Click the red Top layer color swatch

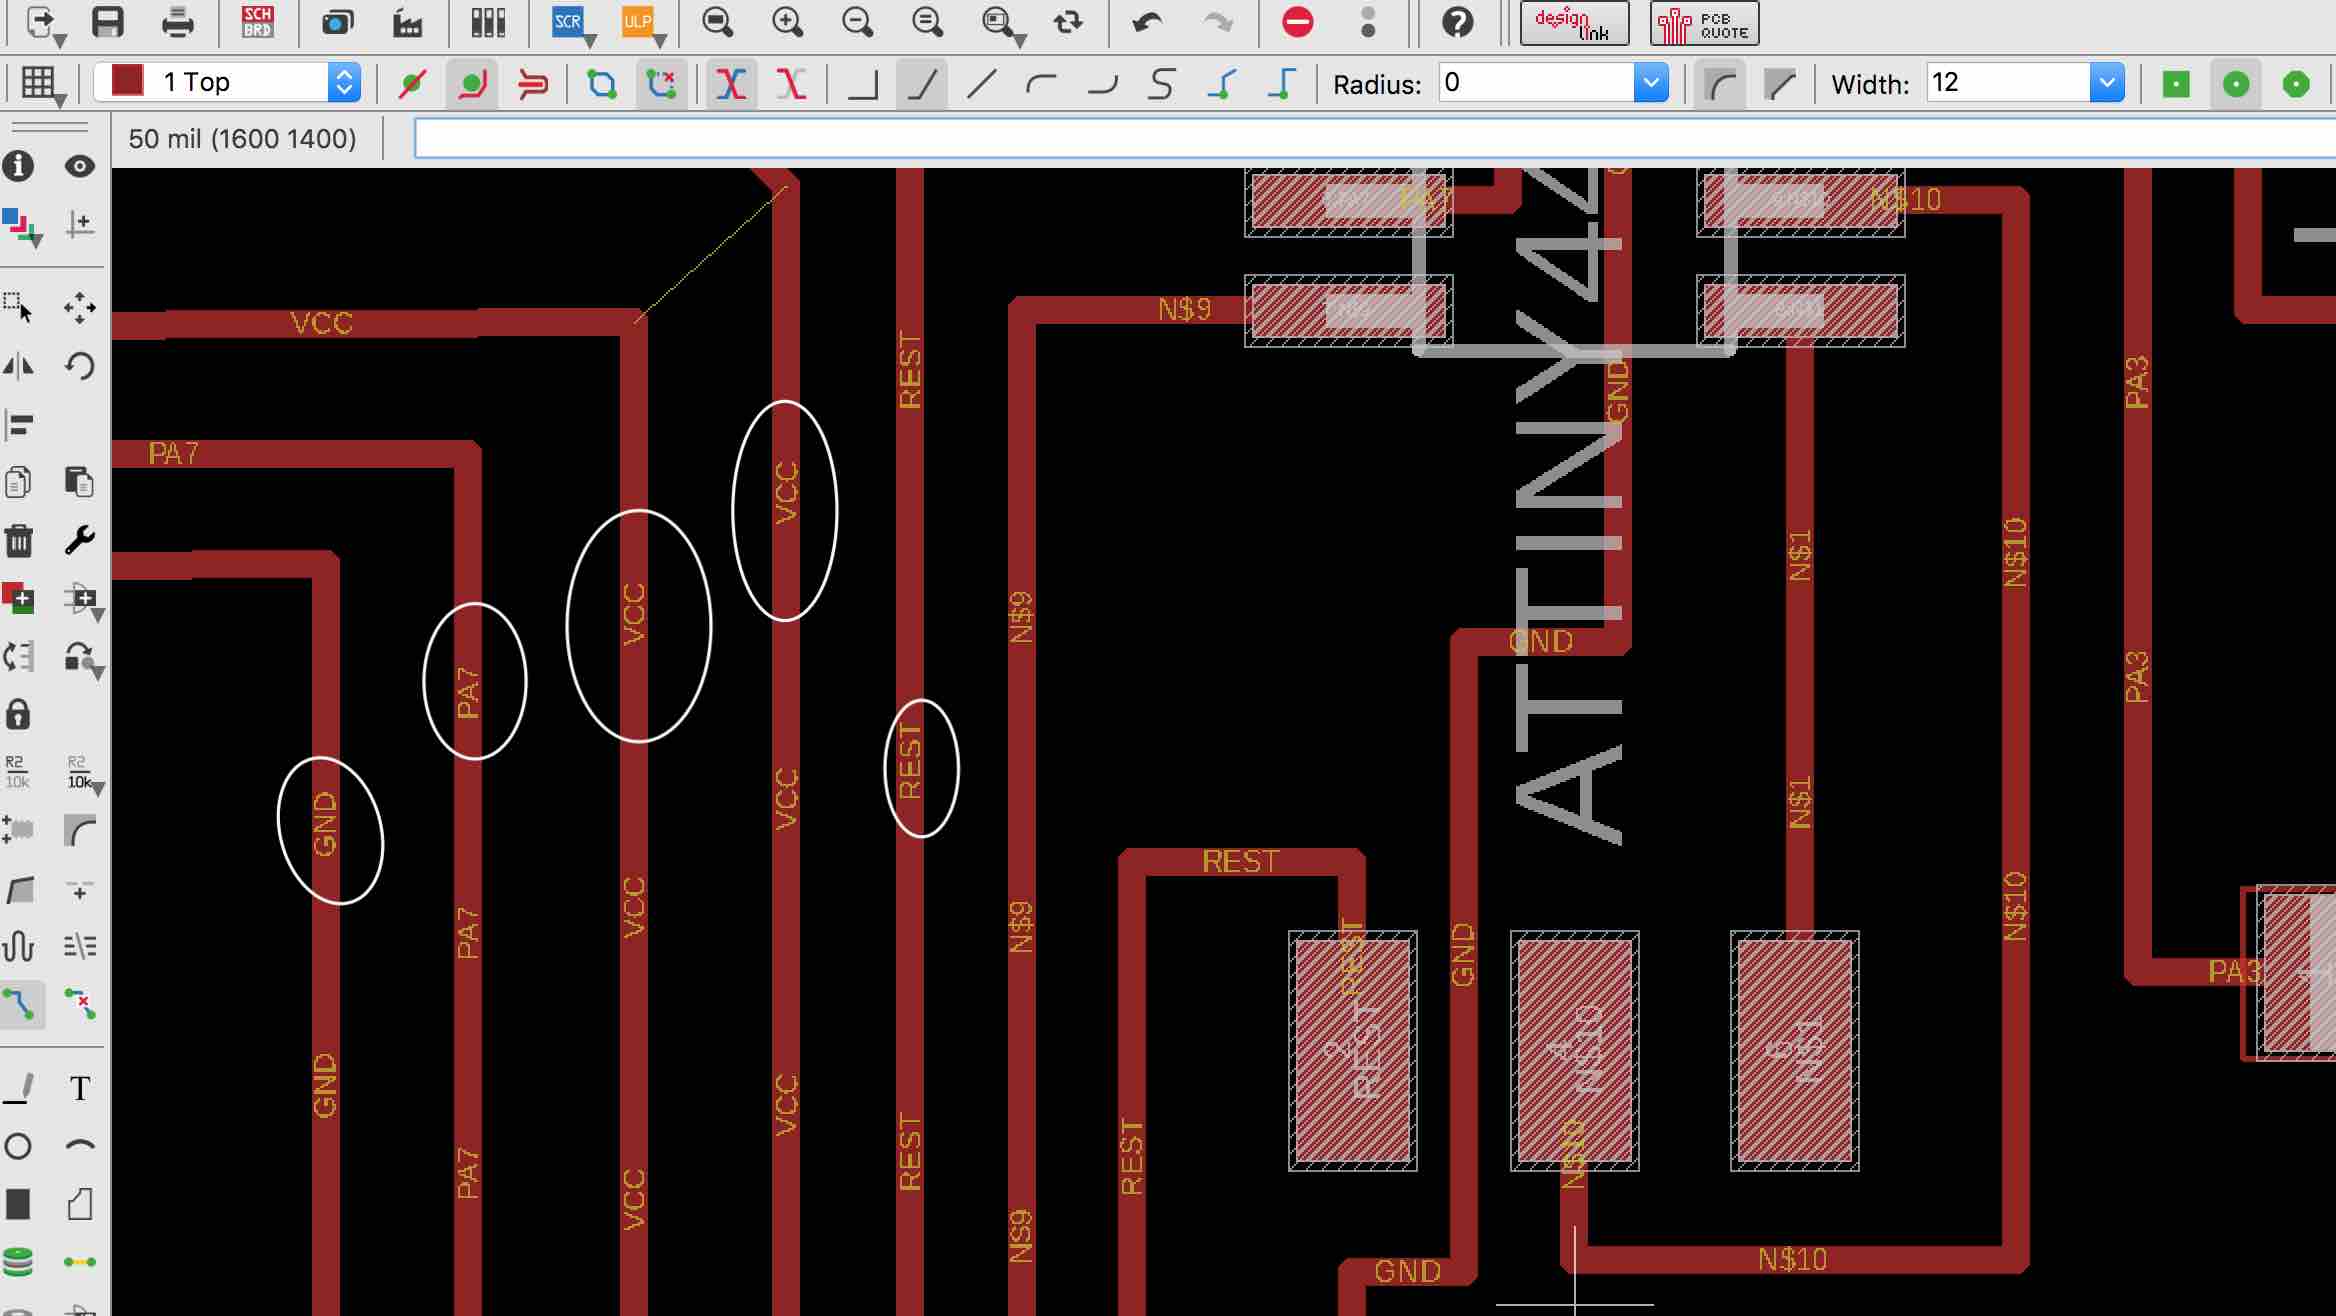tap(127, 81)
